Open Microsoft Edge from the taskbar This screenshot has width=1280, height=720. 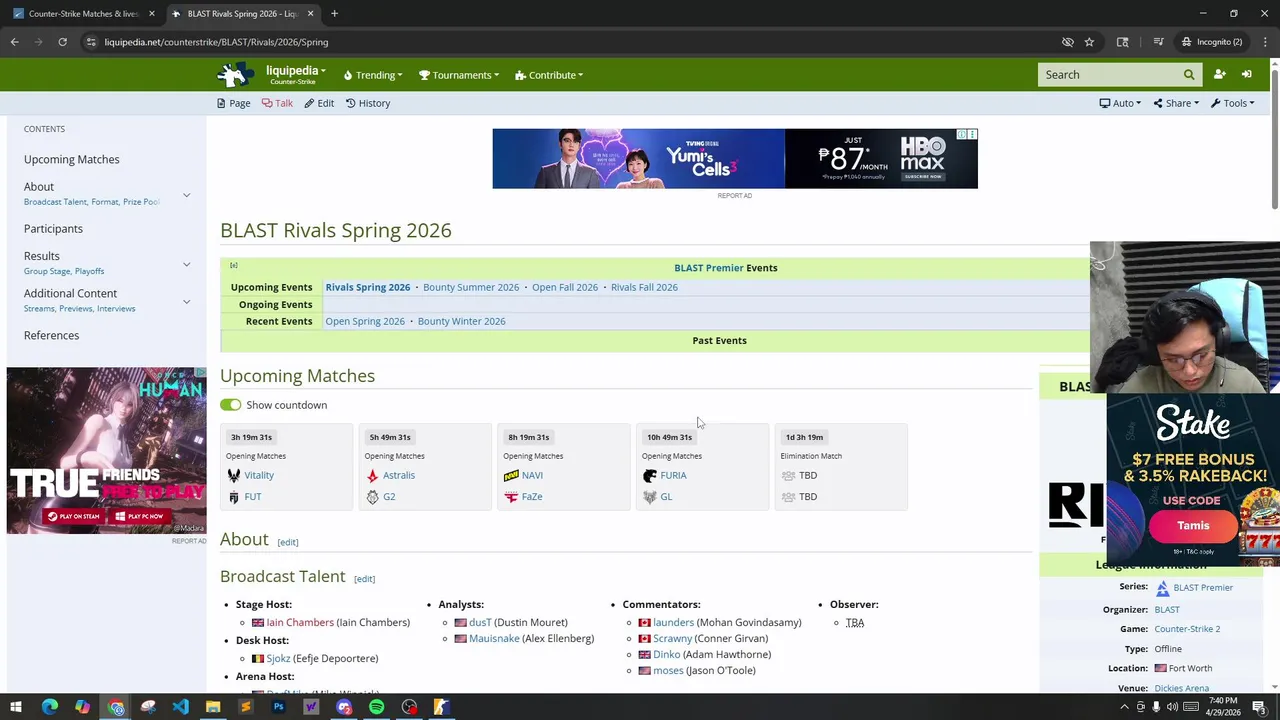[49, 707]
